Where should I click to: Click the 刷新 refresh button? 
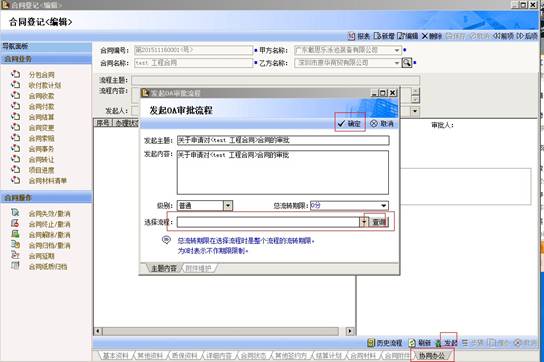pyautogui.click(x=420, y=343)
